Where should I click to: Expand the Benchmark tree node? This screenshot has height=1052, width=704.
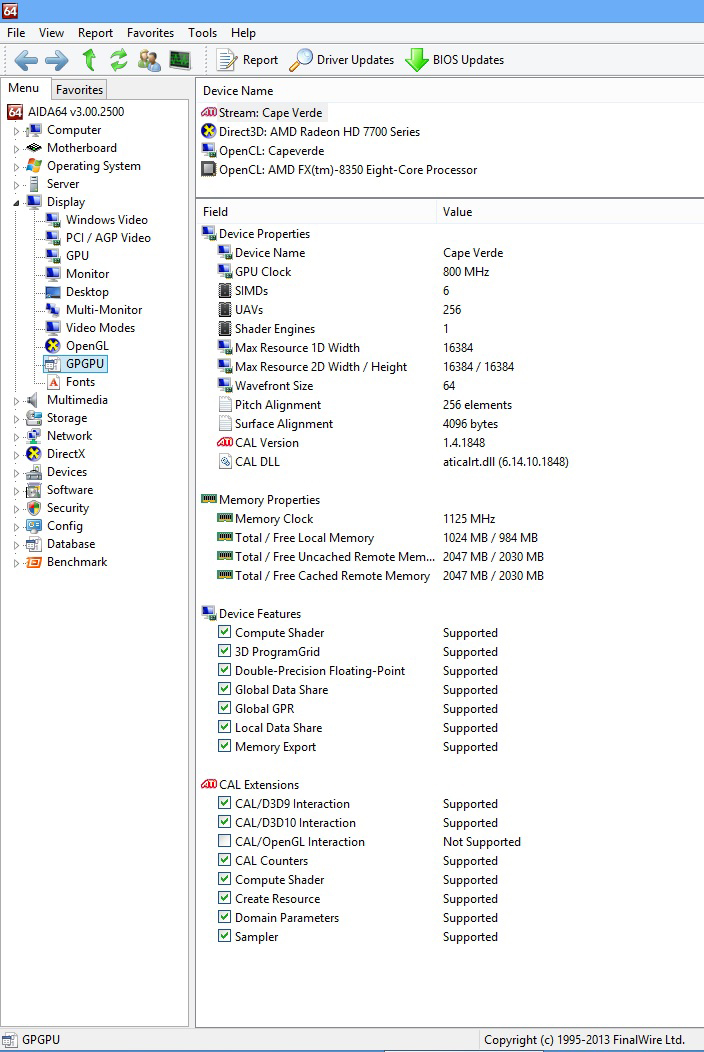pyautogui.click(x=16, y=563)
